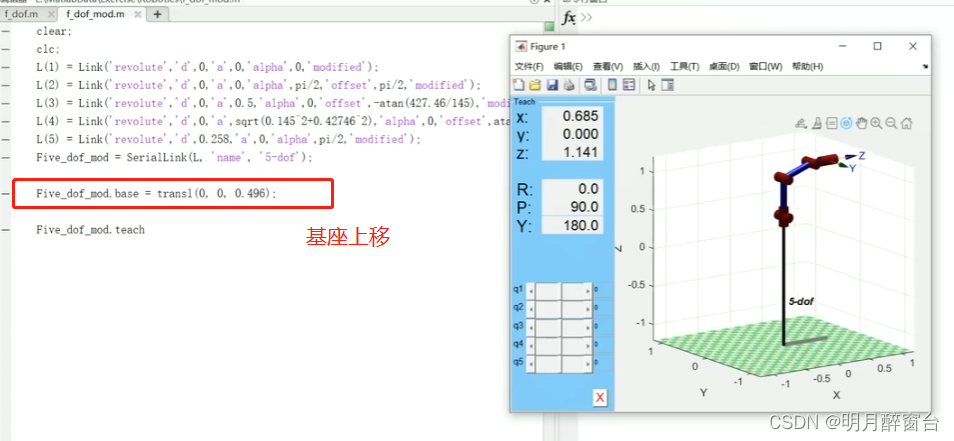Viewport: 954px width, 441px height.
Task: Click the x value 0.685 in Teach panel
Action: 572,116
